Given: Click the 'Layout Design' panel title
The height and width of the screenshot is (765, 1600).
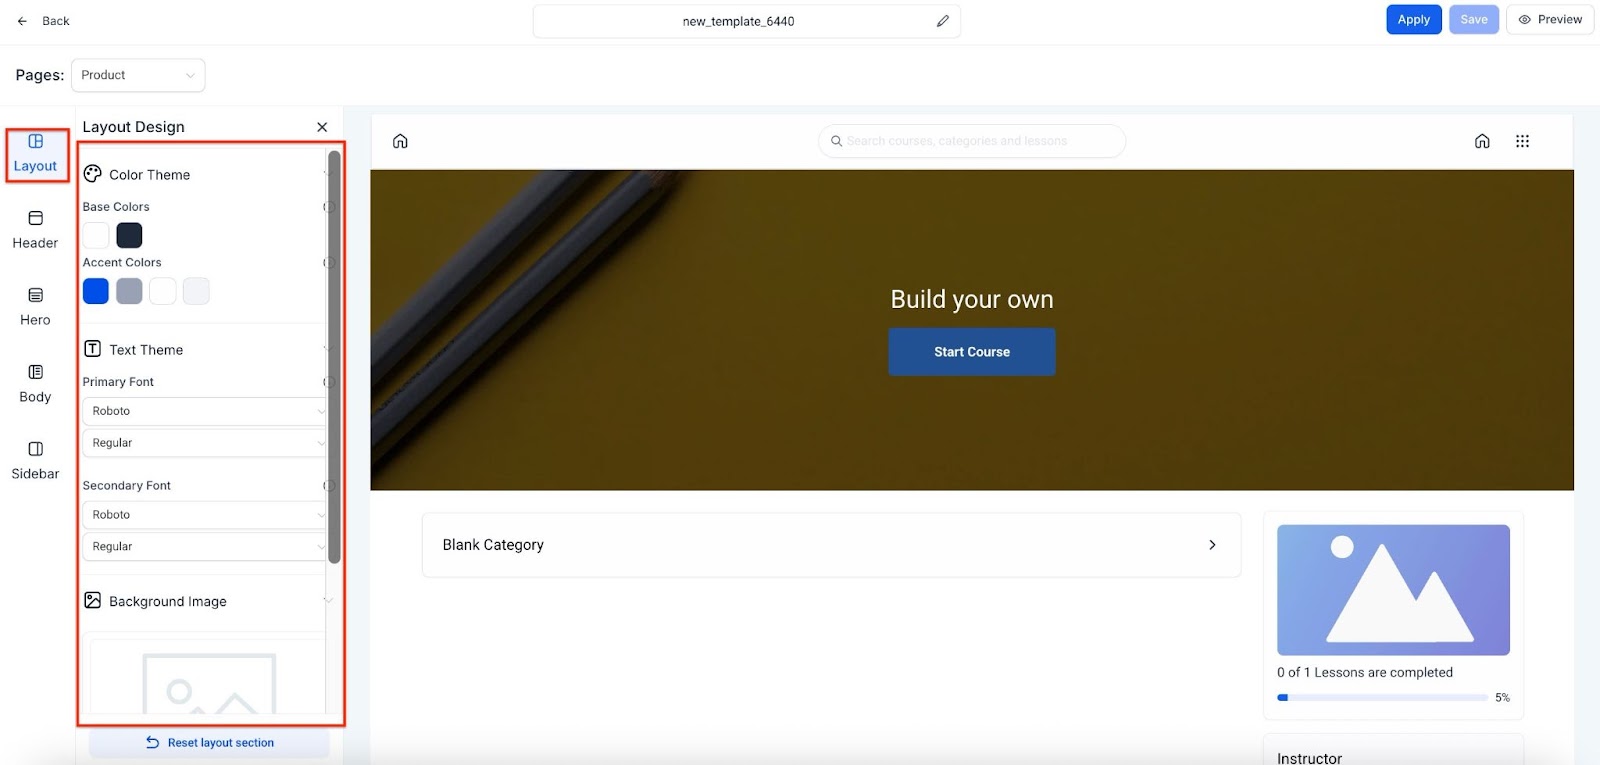Looking at the screenshot, I should (x=133, y=127).
